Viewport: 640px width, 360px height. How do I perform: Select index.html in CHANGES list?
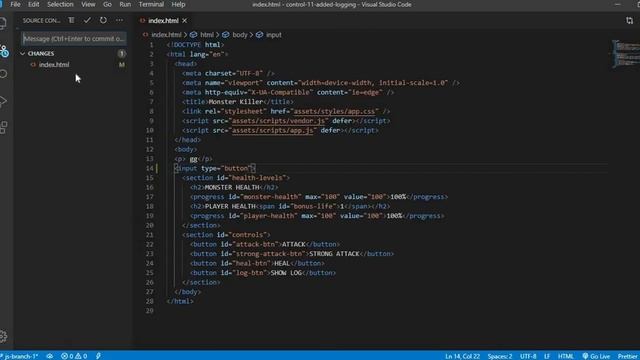click(54, 64)
